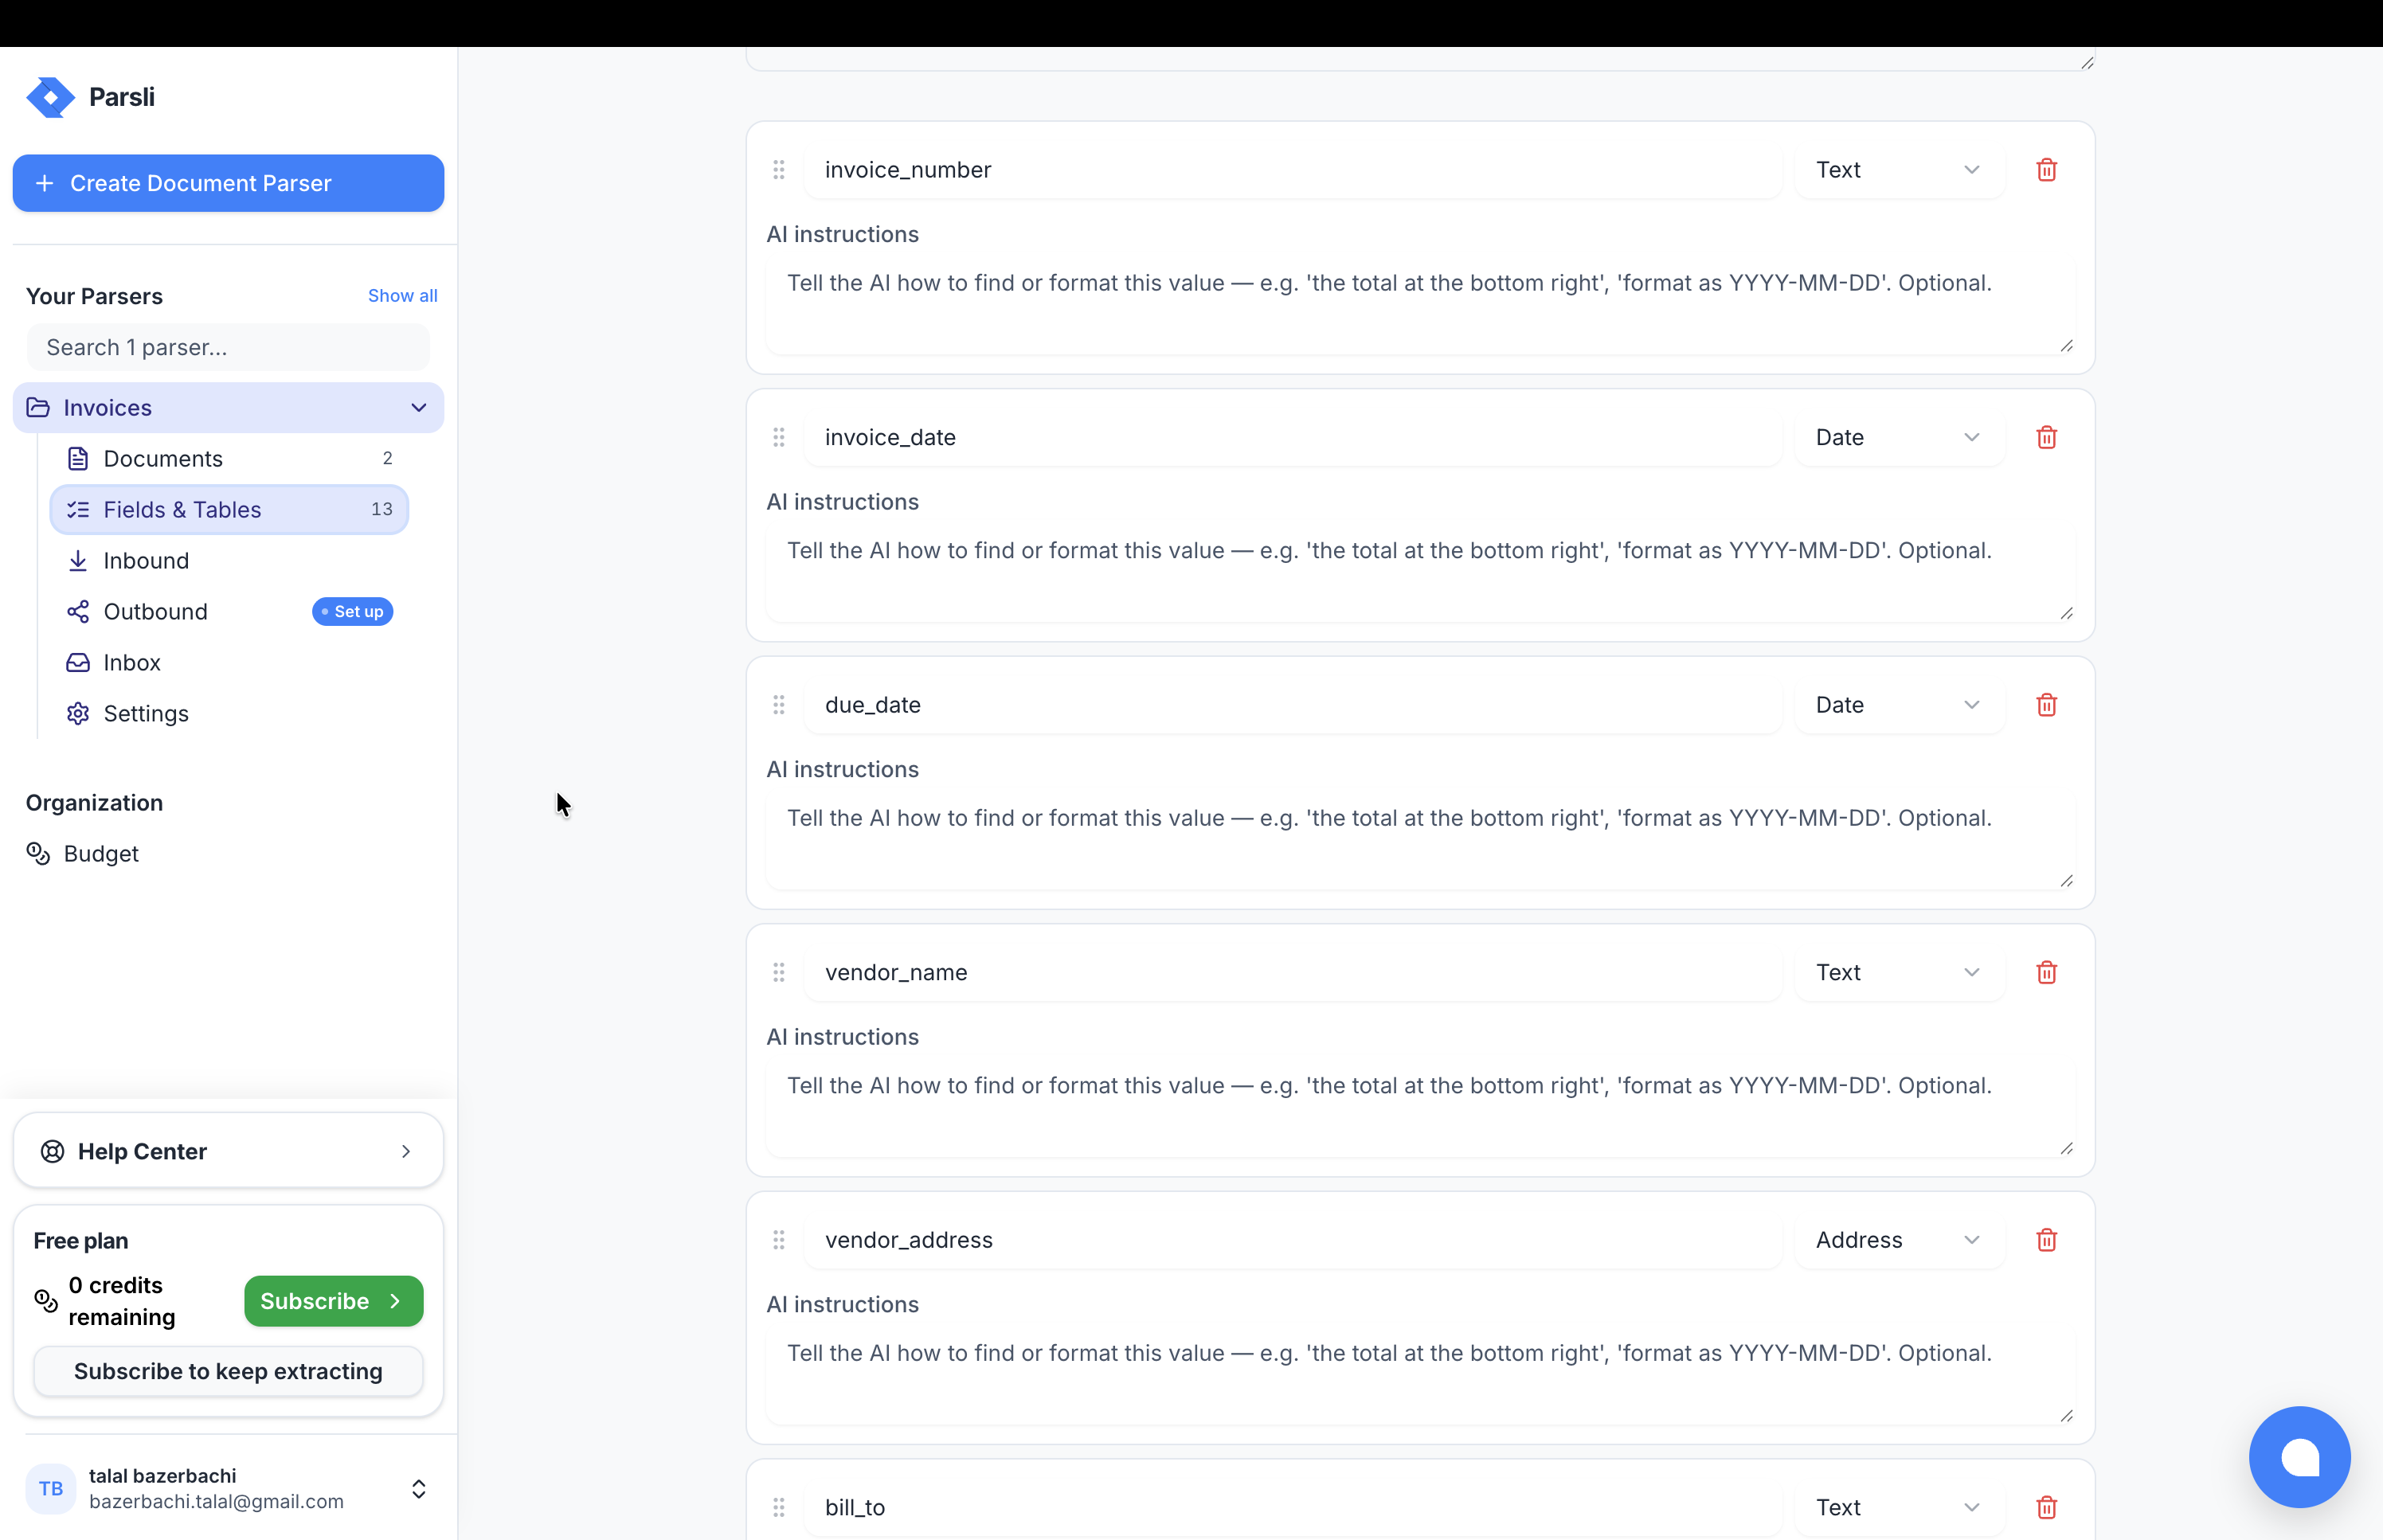Click the Budget coins icon

click(38, 854)
